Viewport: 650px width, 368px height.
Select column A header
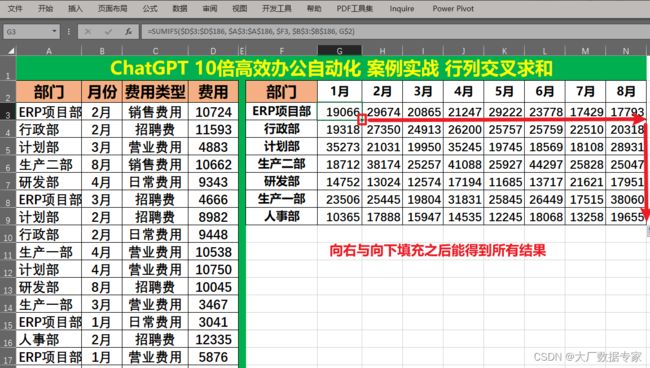pyautogui.click(x=49, y=51)
